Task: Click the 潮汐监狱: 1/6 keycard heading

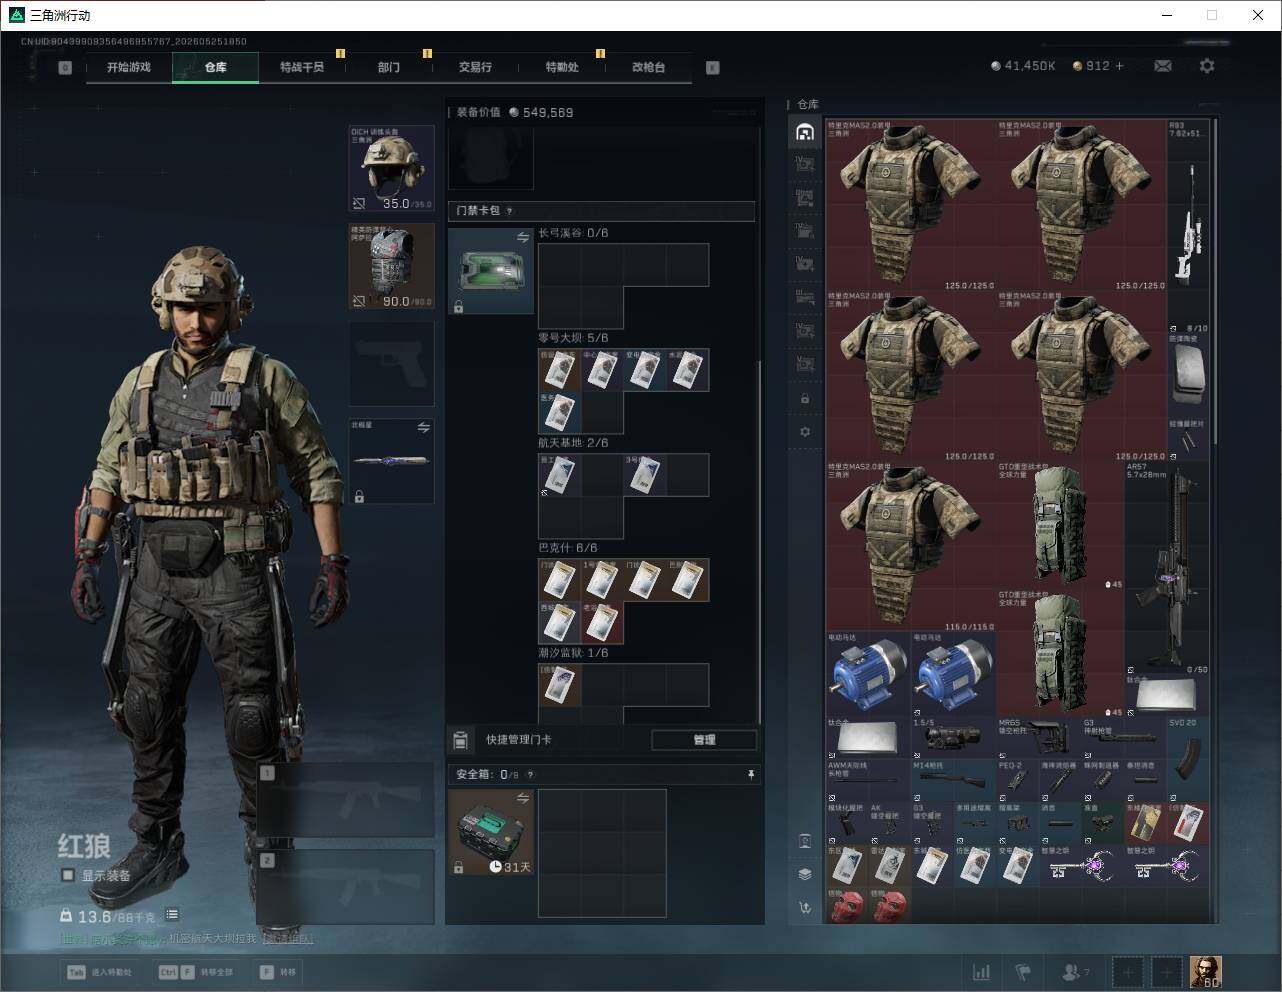Action: click(573, 653)
